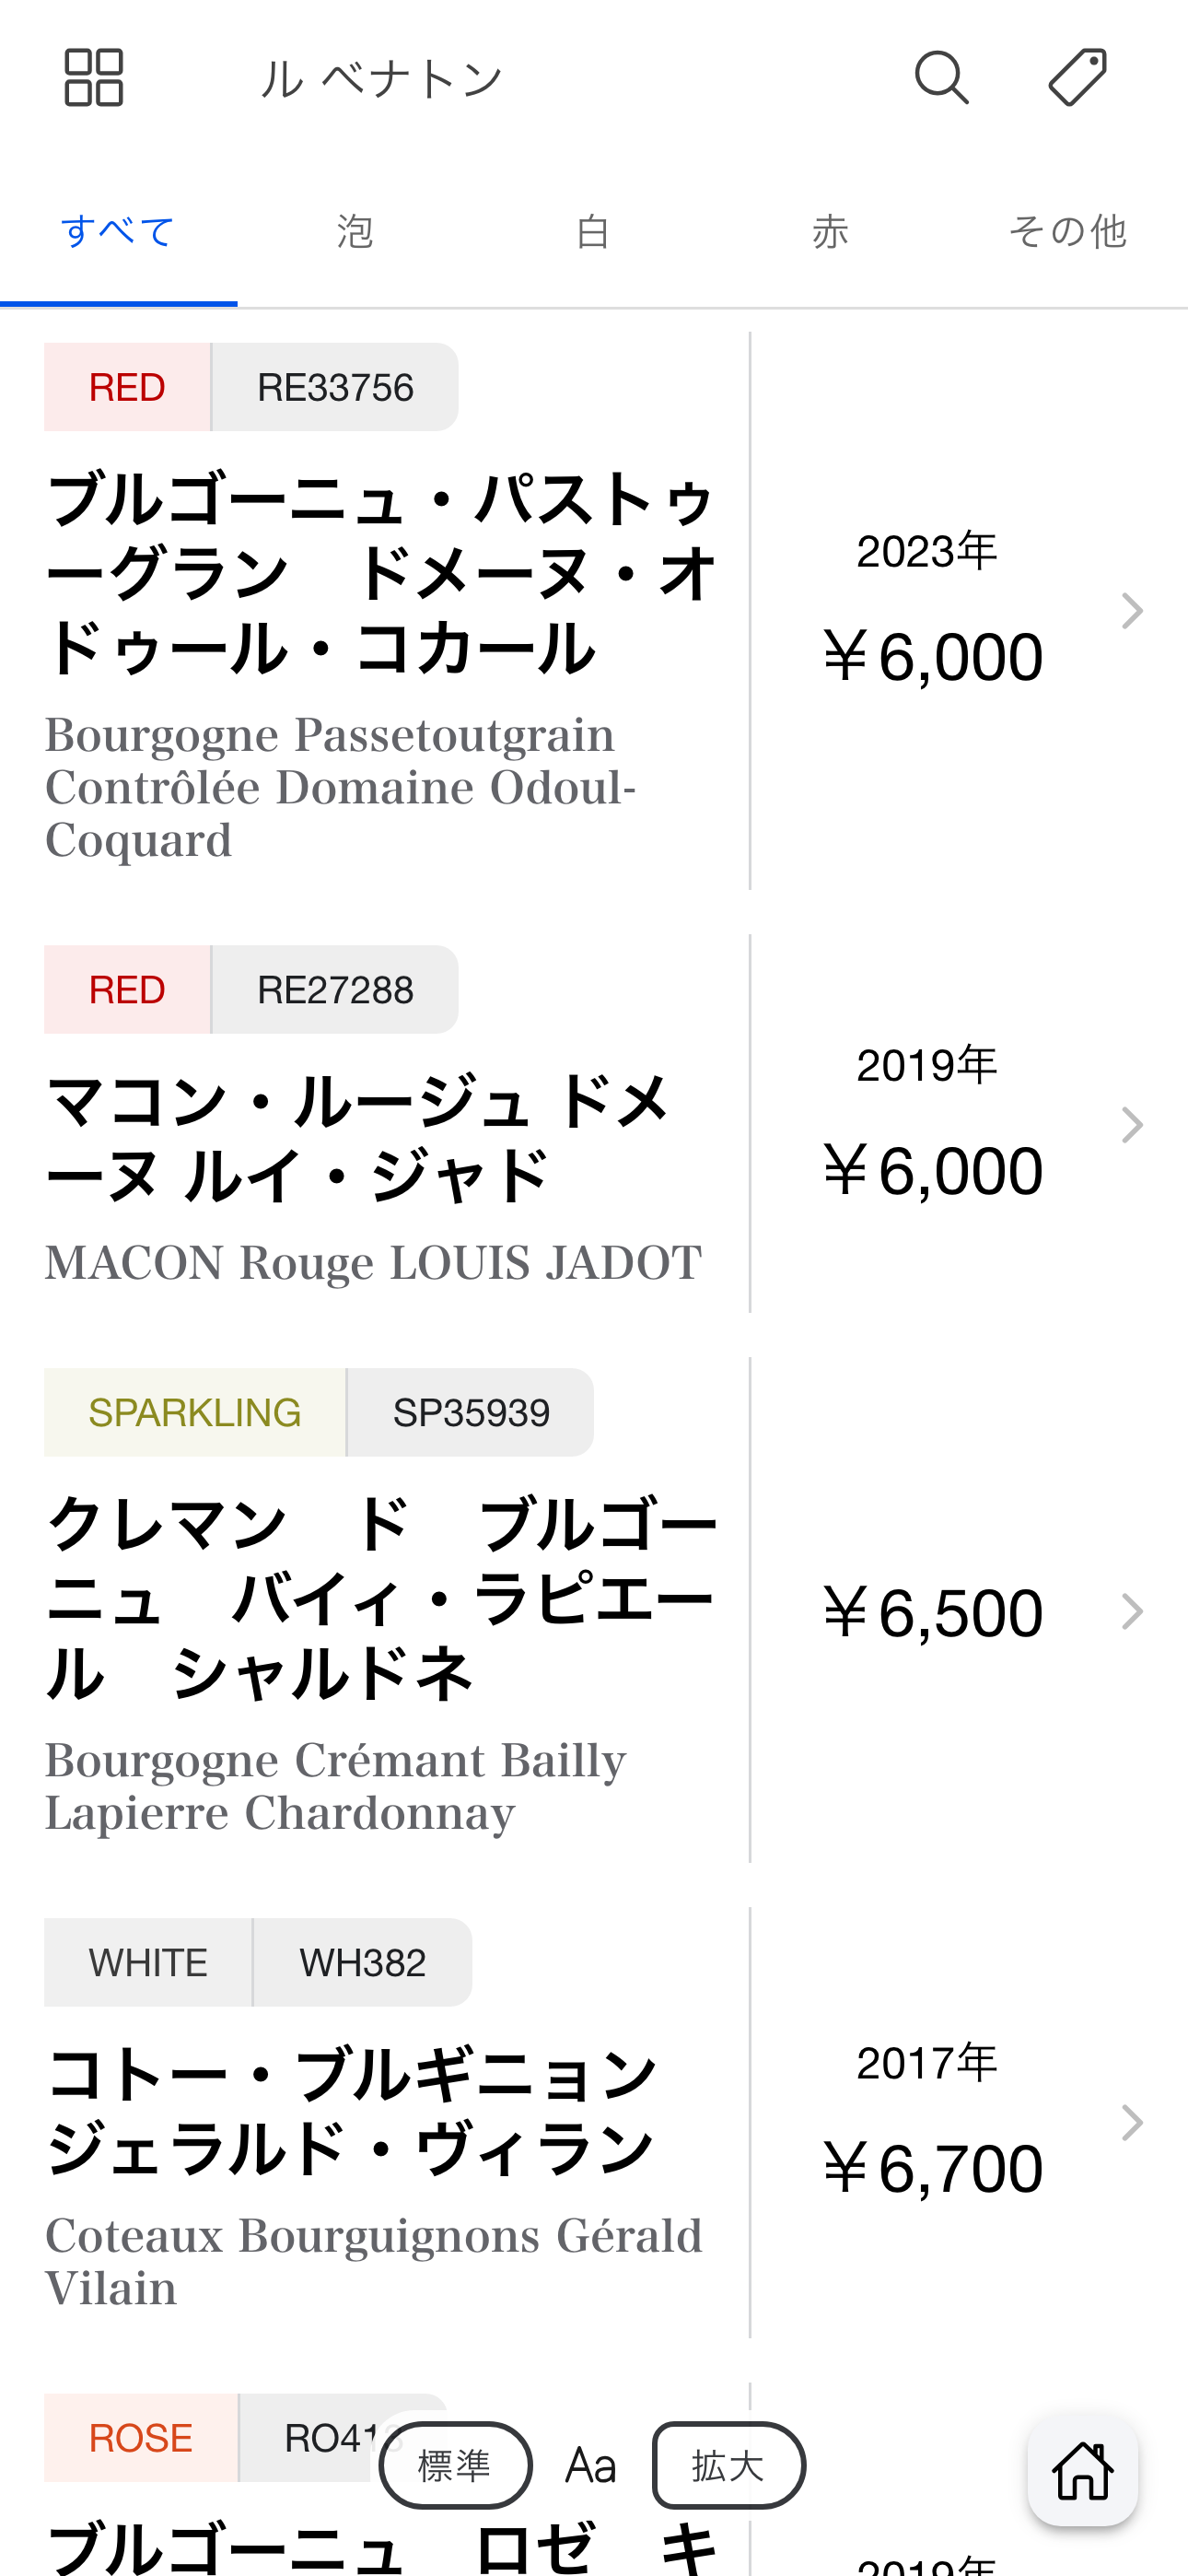Switch to the 泡 tab

click(355, 232)
